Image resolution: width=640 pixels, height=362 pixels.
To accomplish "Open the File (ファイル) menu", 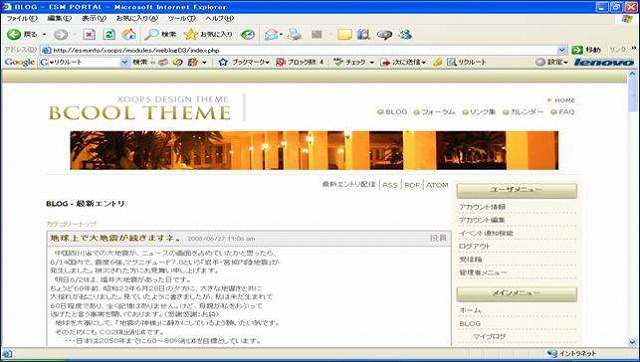I will pos(22,19).
